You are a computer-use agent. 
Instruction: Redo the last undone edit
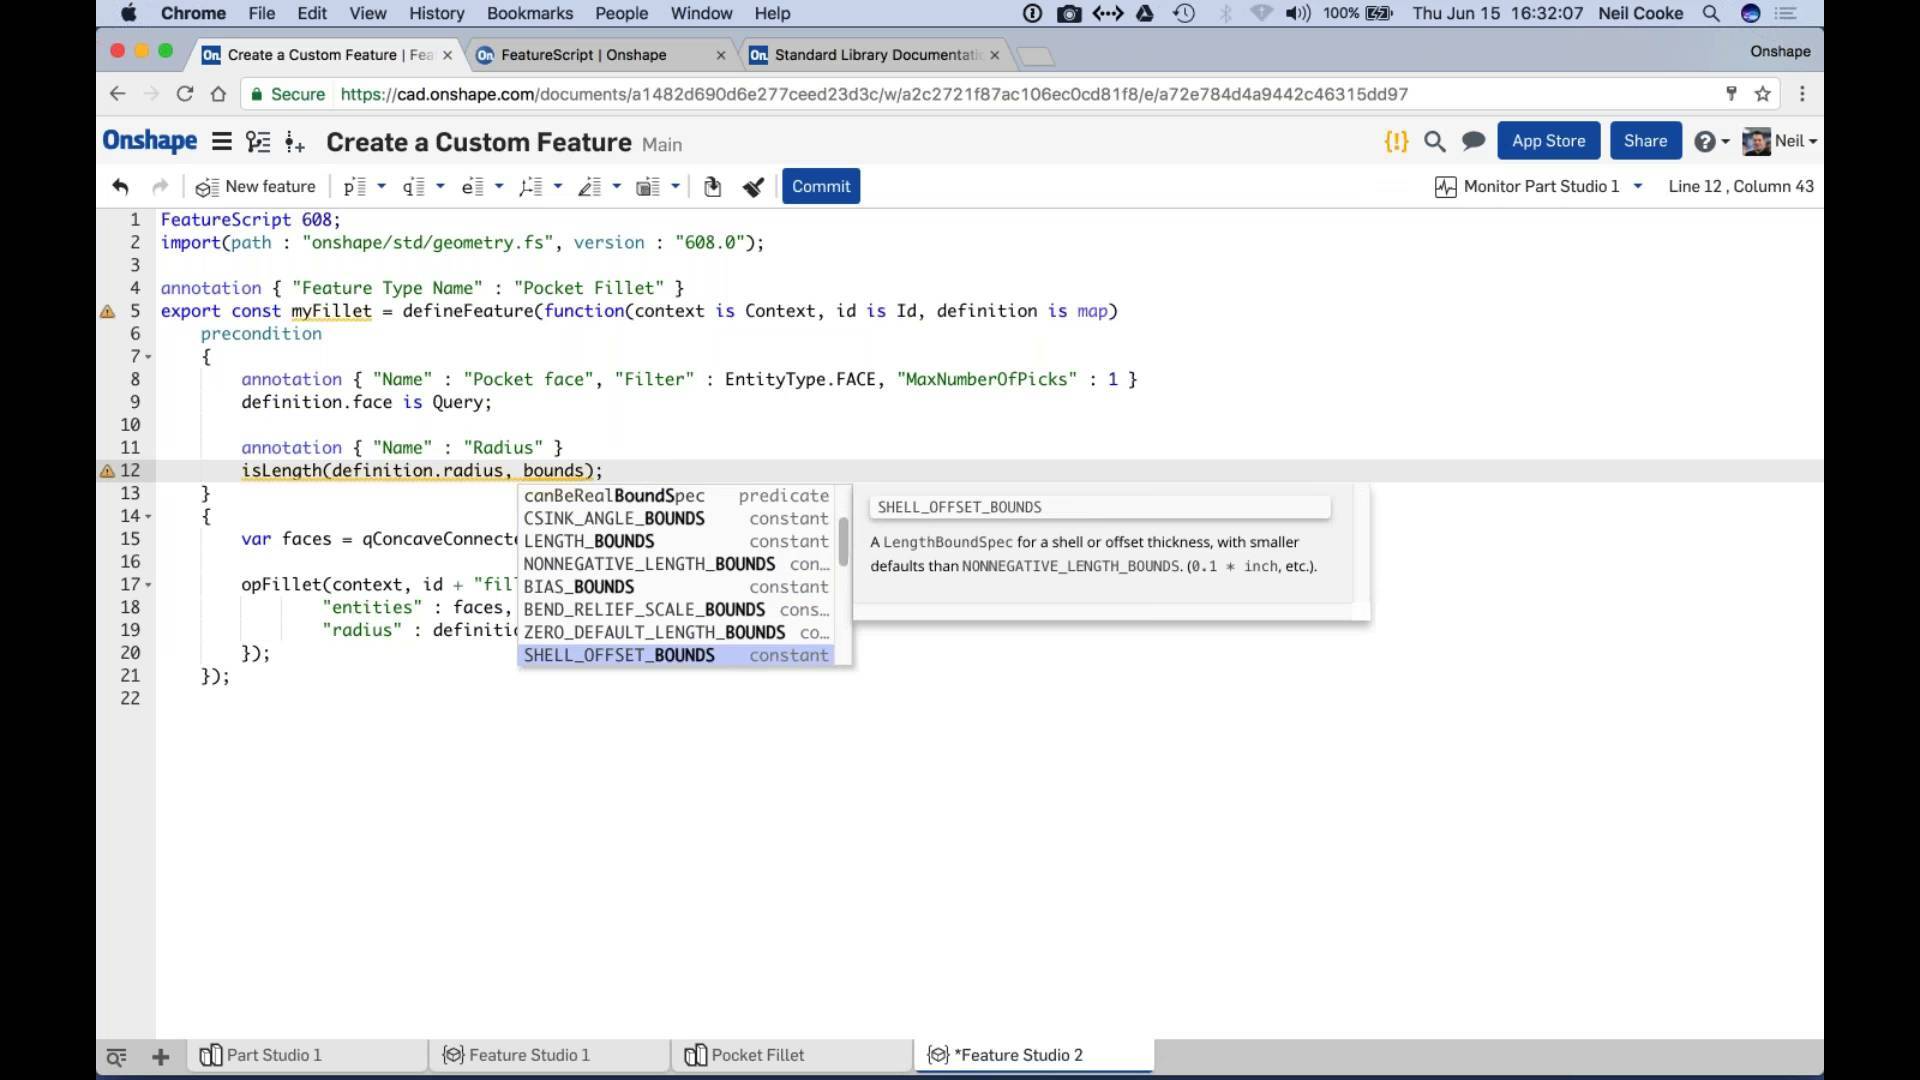click(x=159, y=186)
